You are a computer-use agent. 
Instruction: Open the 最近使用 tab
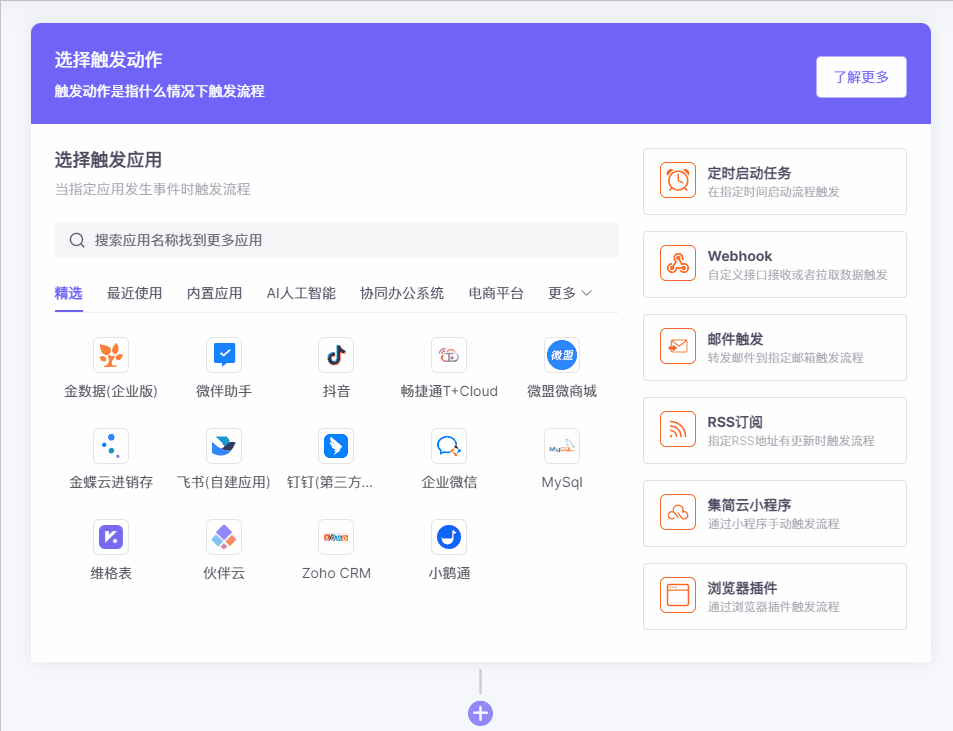[x=134, y=293]
